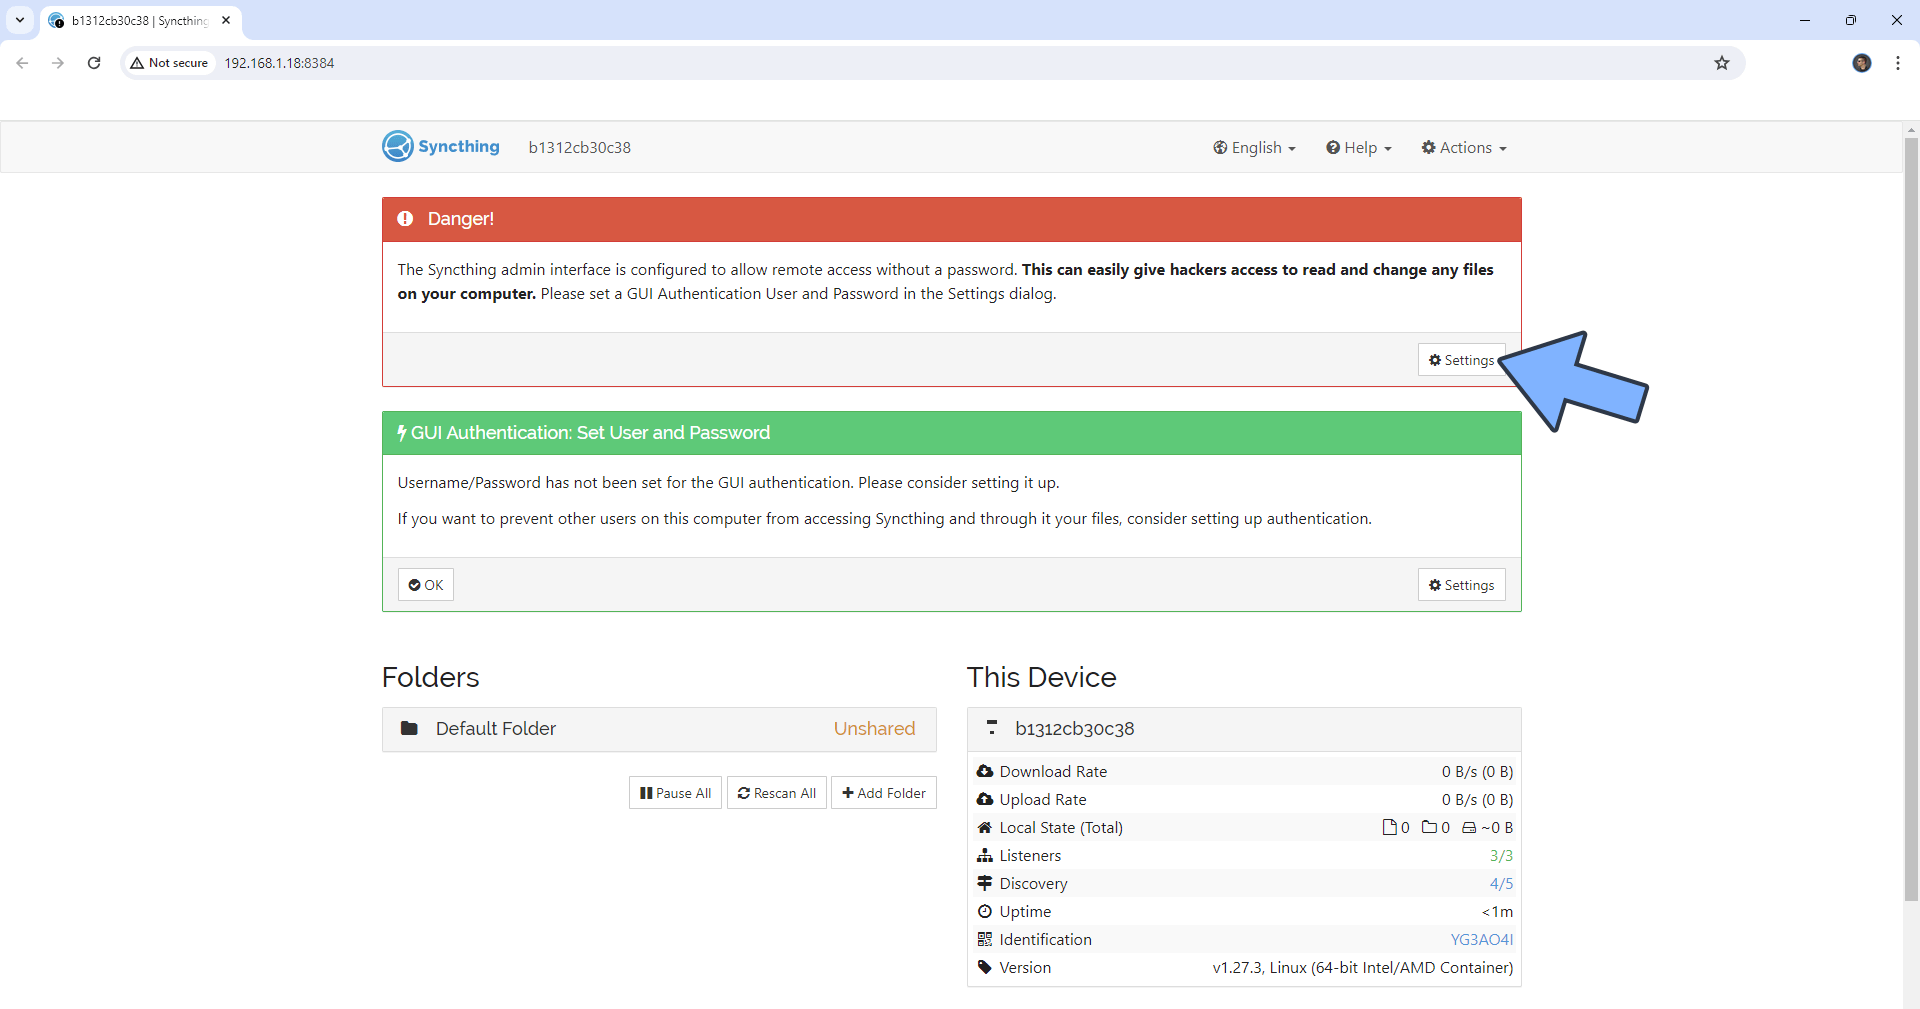The height and width of the screenshot is (1009, 1920).
Task: Open the tab search chevron
Action: point(20,20)
